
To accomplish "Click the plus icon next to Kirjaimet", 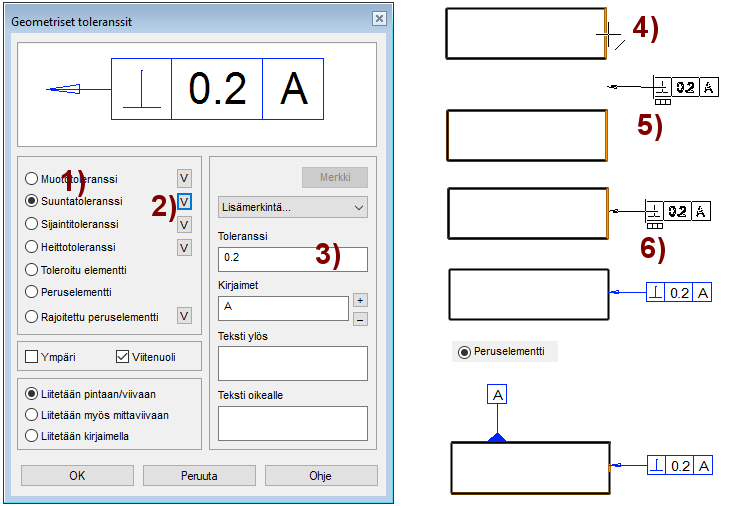I will 360,300.
